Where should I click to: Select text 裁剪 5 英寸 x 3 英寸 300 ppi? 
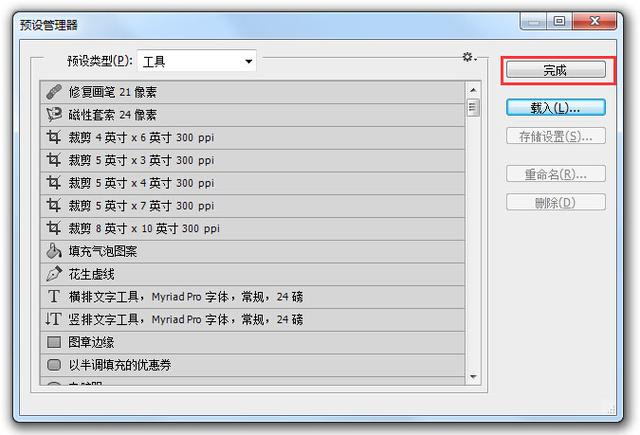(141, 160)
